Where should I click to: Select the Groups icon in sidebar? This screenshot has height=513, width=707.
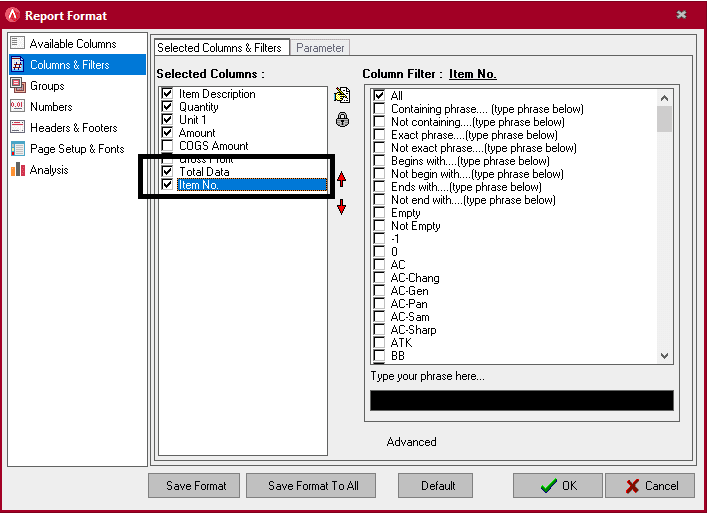click(x=17, y=86)
